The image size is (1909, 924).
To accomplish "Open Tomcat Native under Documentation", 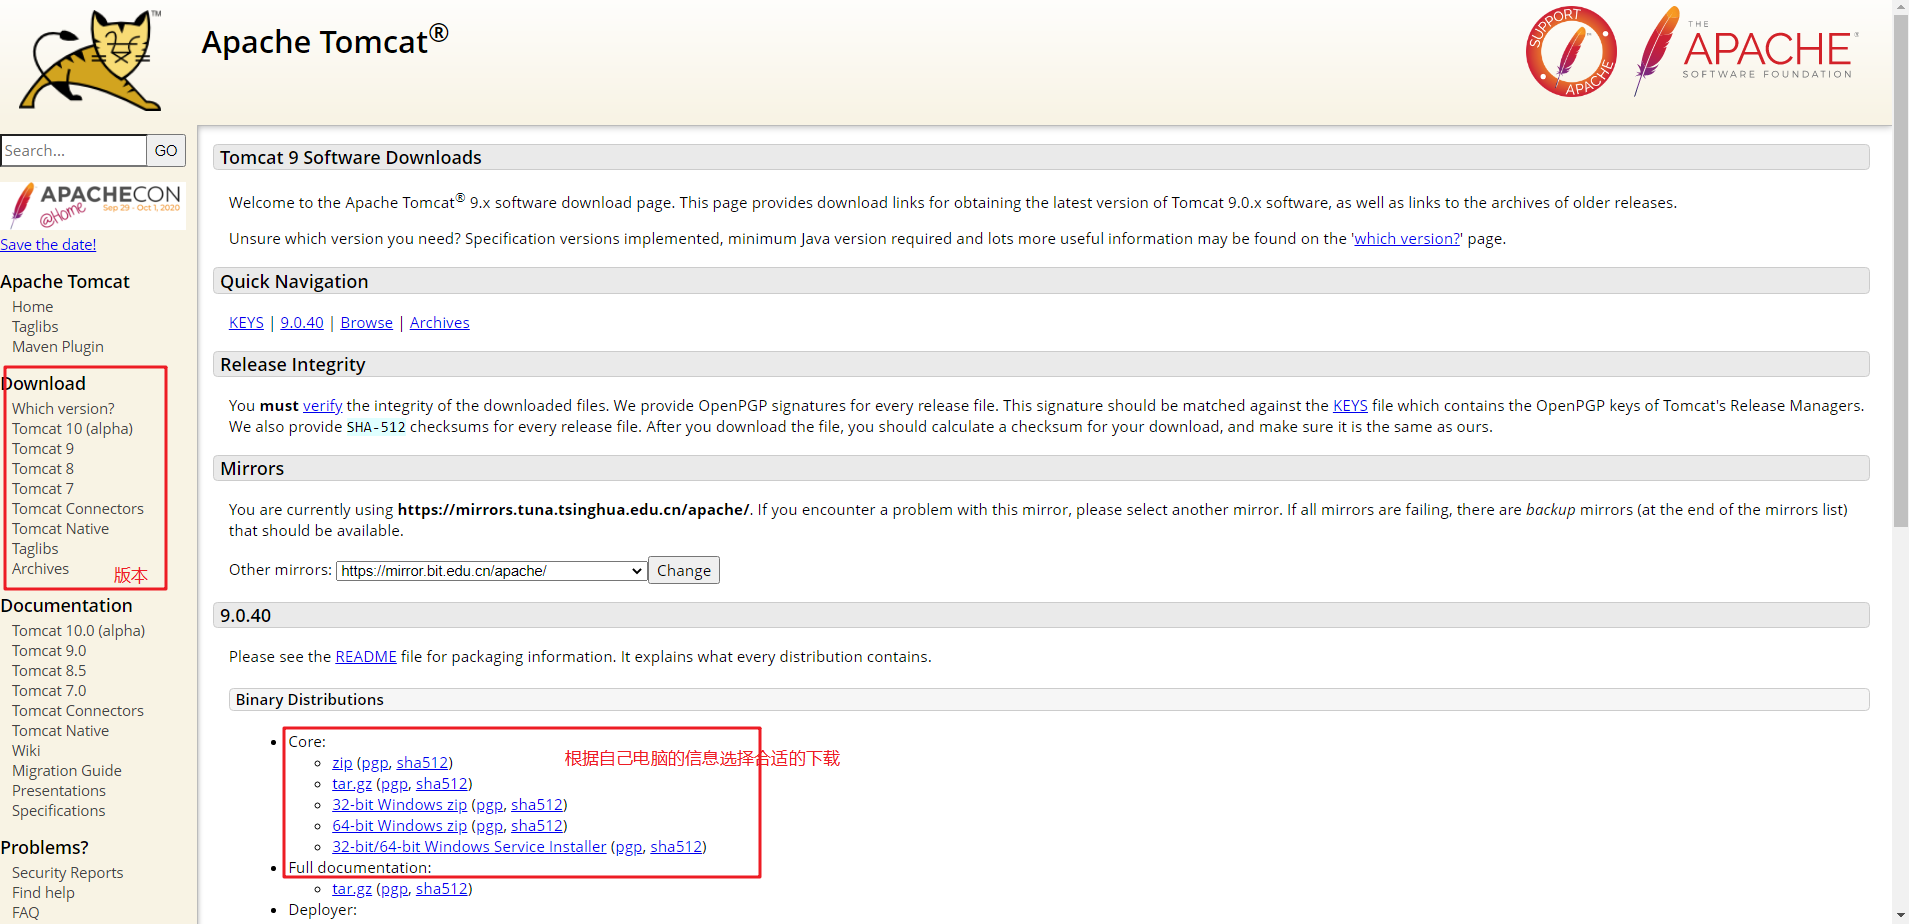I will coord(61,731).
